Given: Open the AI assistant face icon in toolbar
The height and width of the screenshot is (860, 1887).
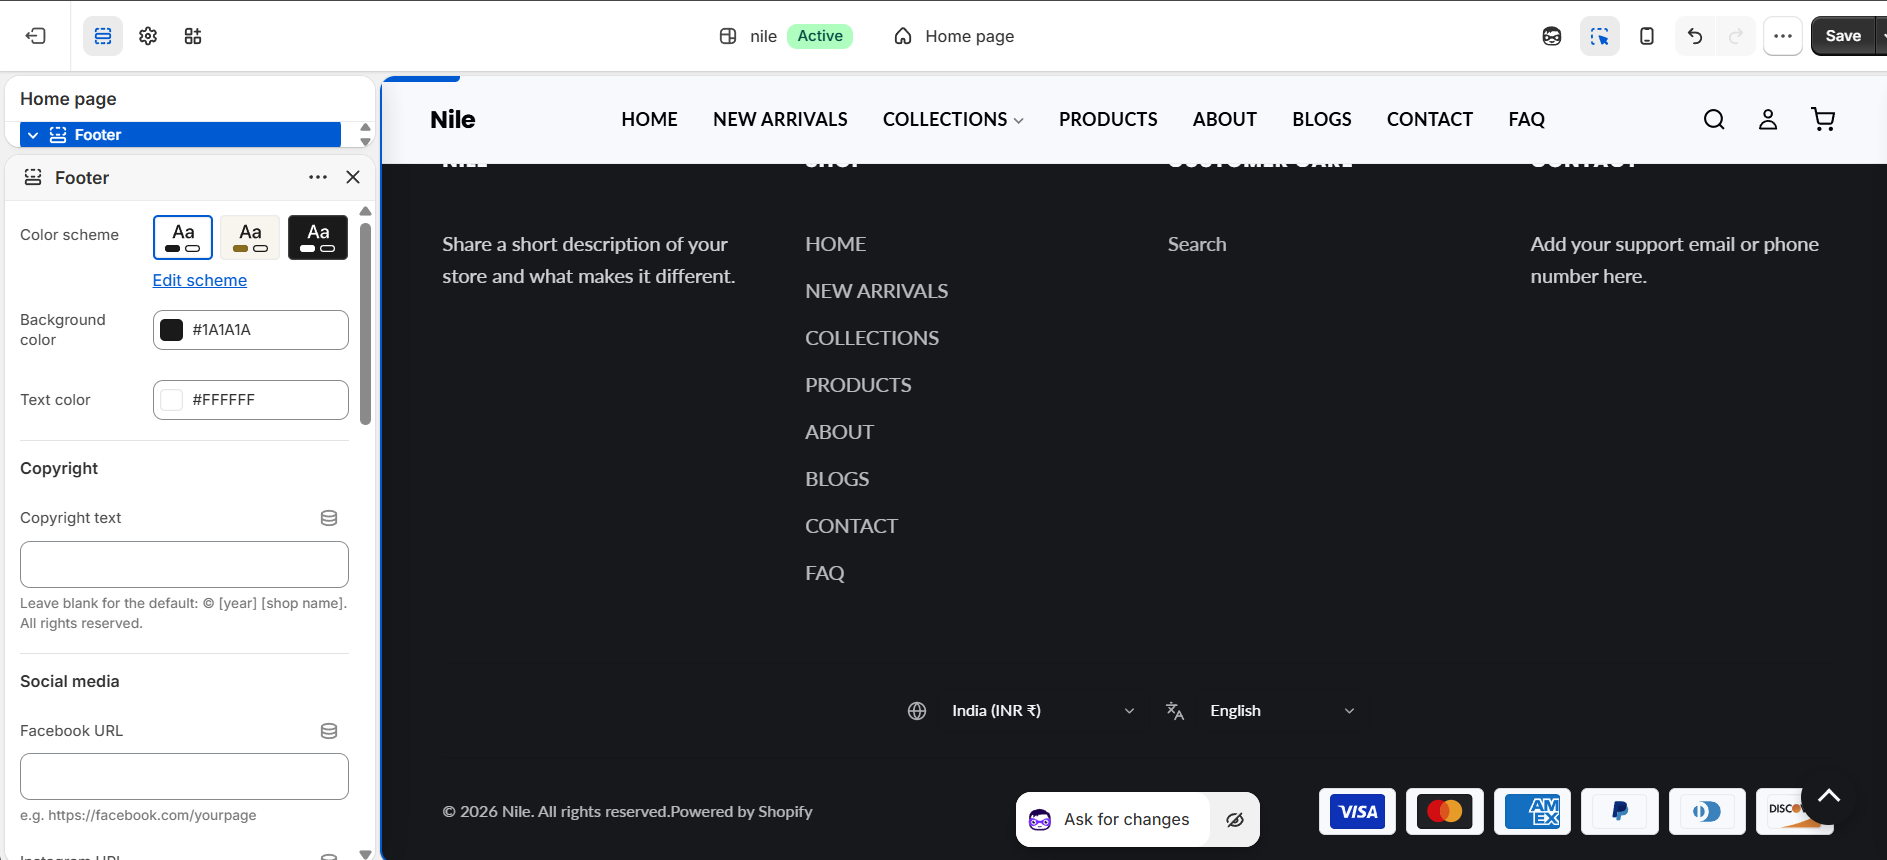Looking at the screenshot, I should click(x=1552, y=36).
